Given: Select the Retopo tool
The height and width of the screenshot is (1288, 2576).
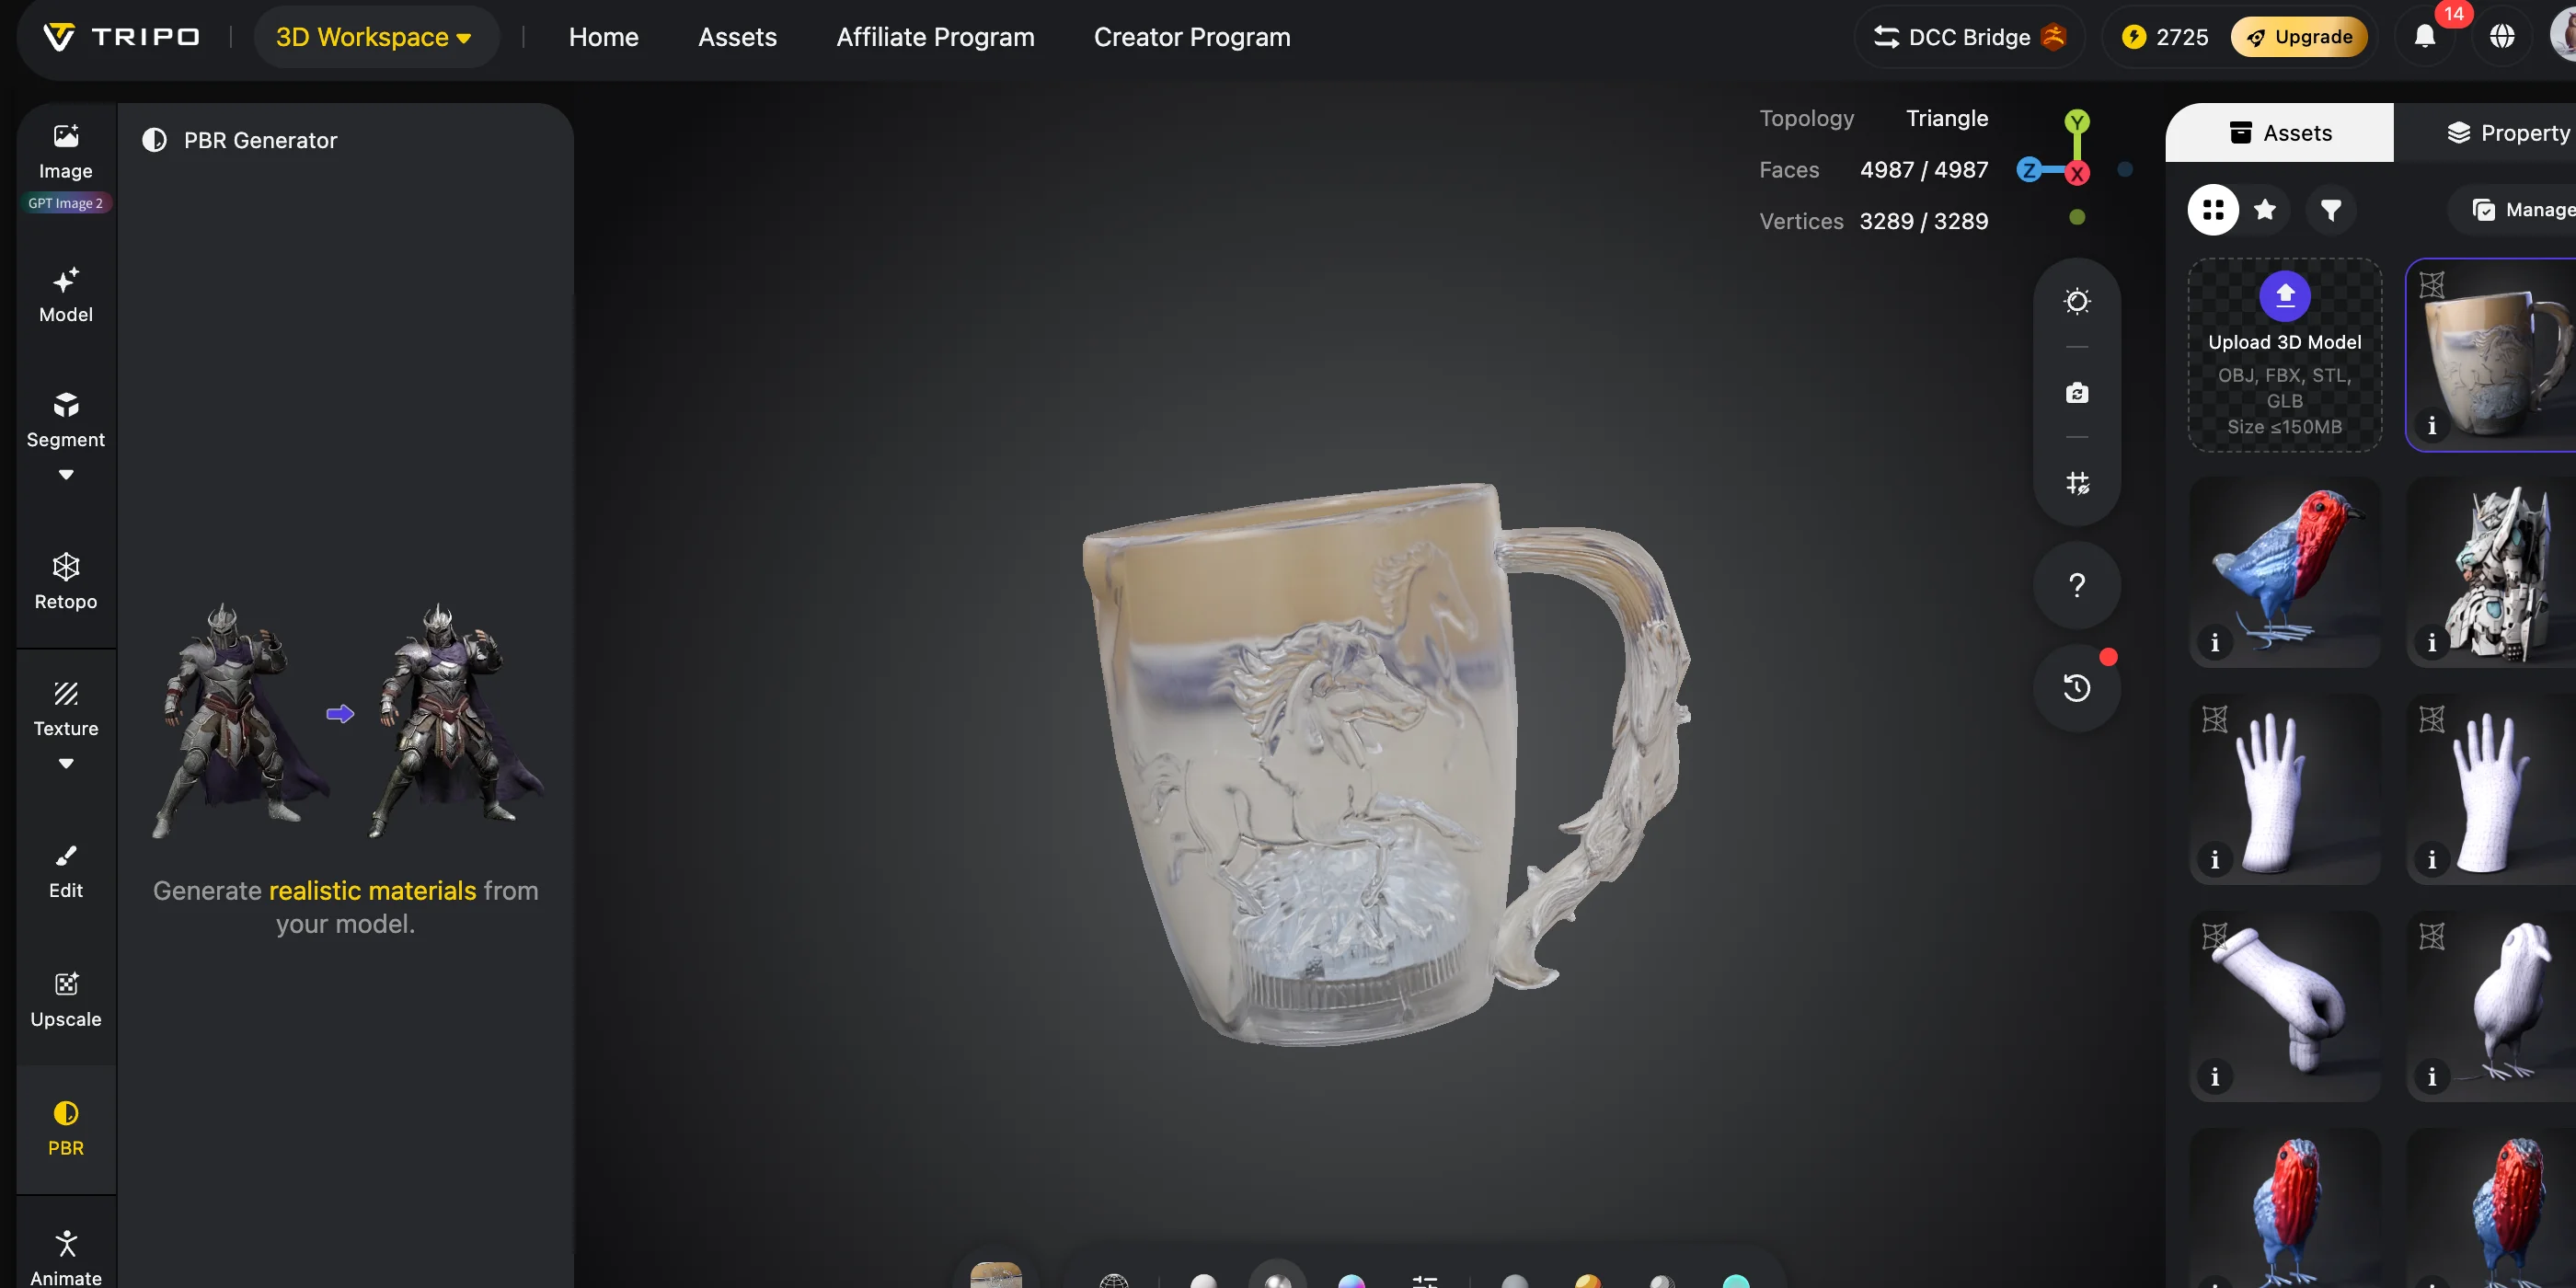Looking at the screenshot, I should [x=65, y=581].
